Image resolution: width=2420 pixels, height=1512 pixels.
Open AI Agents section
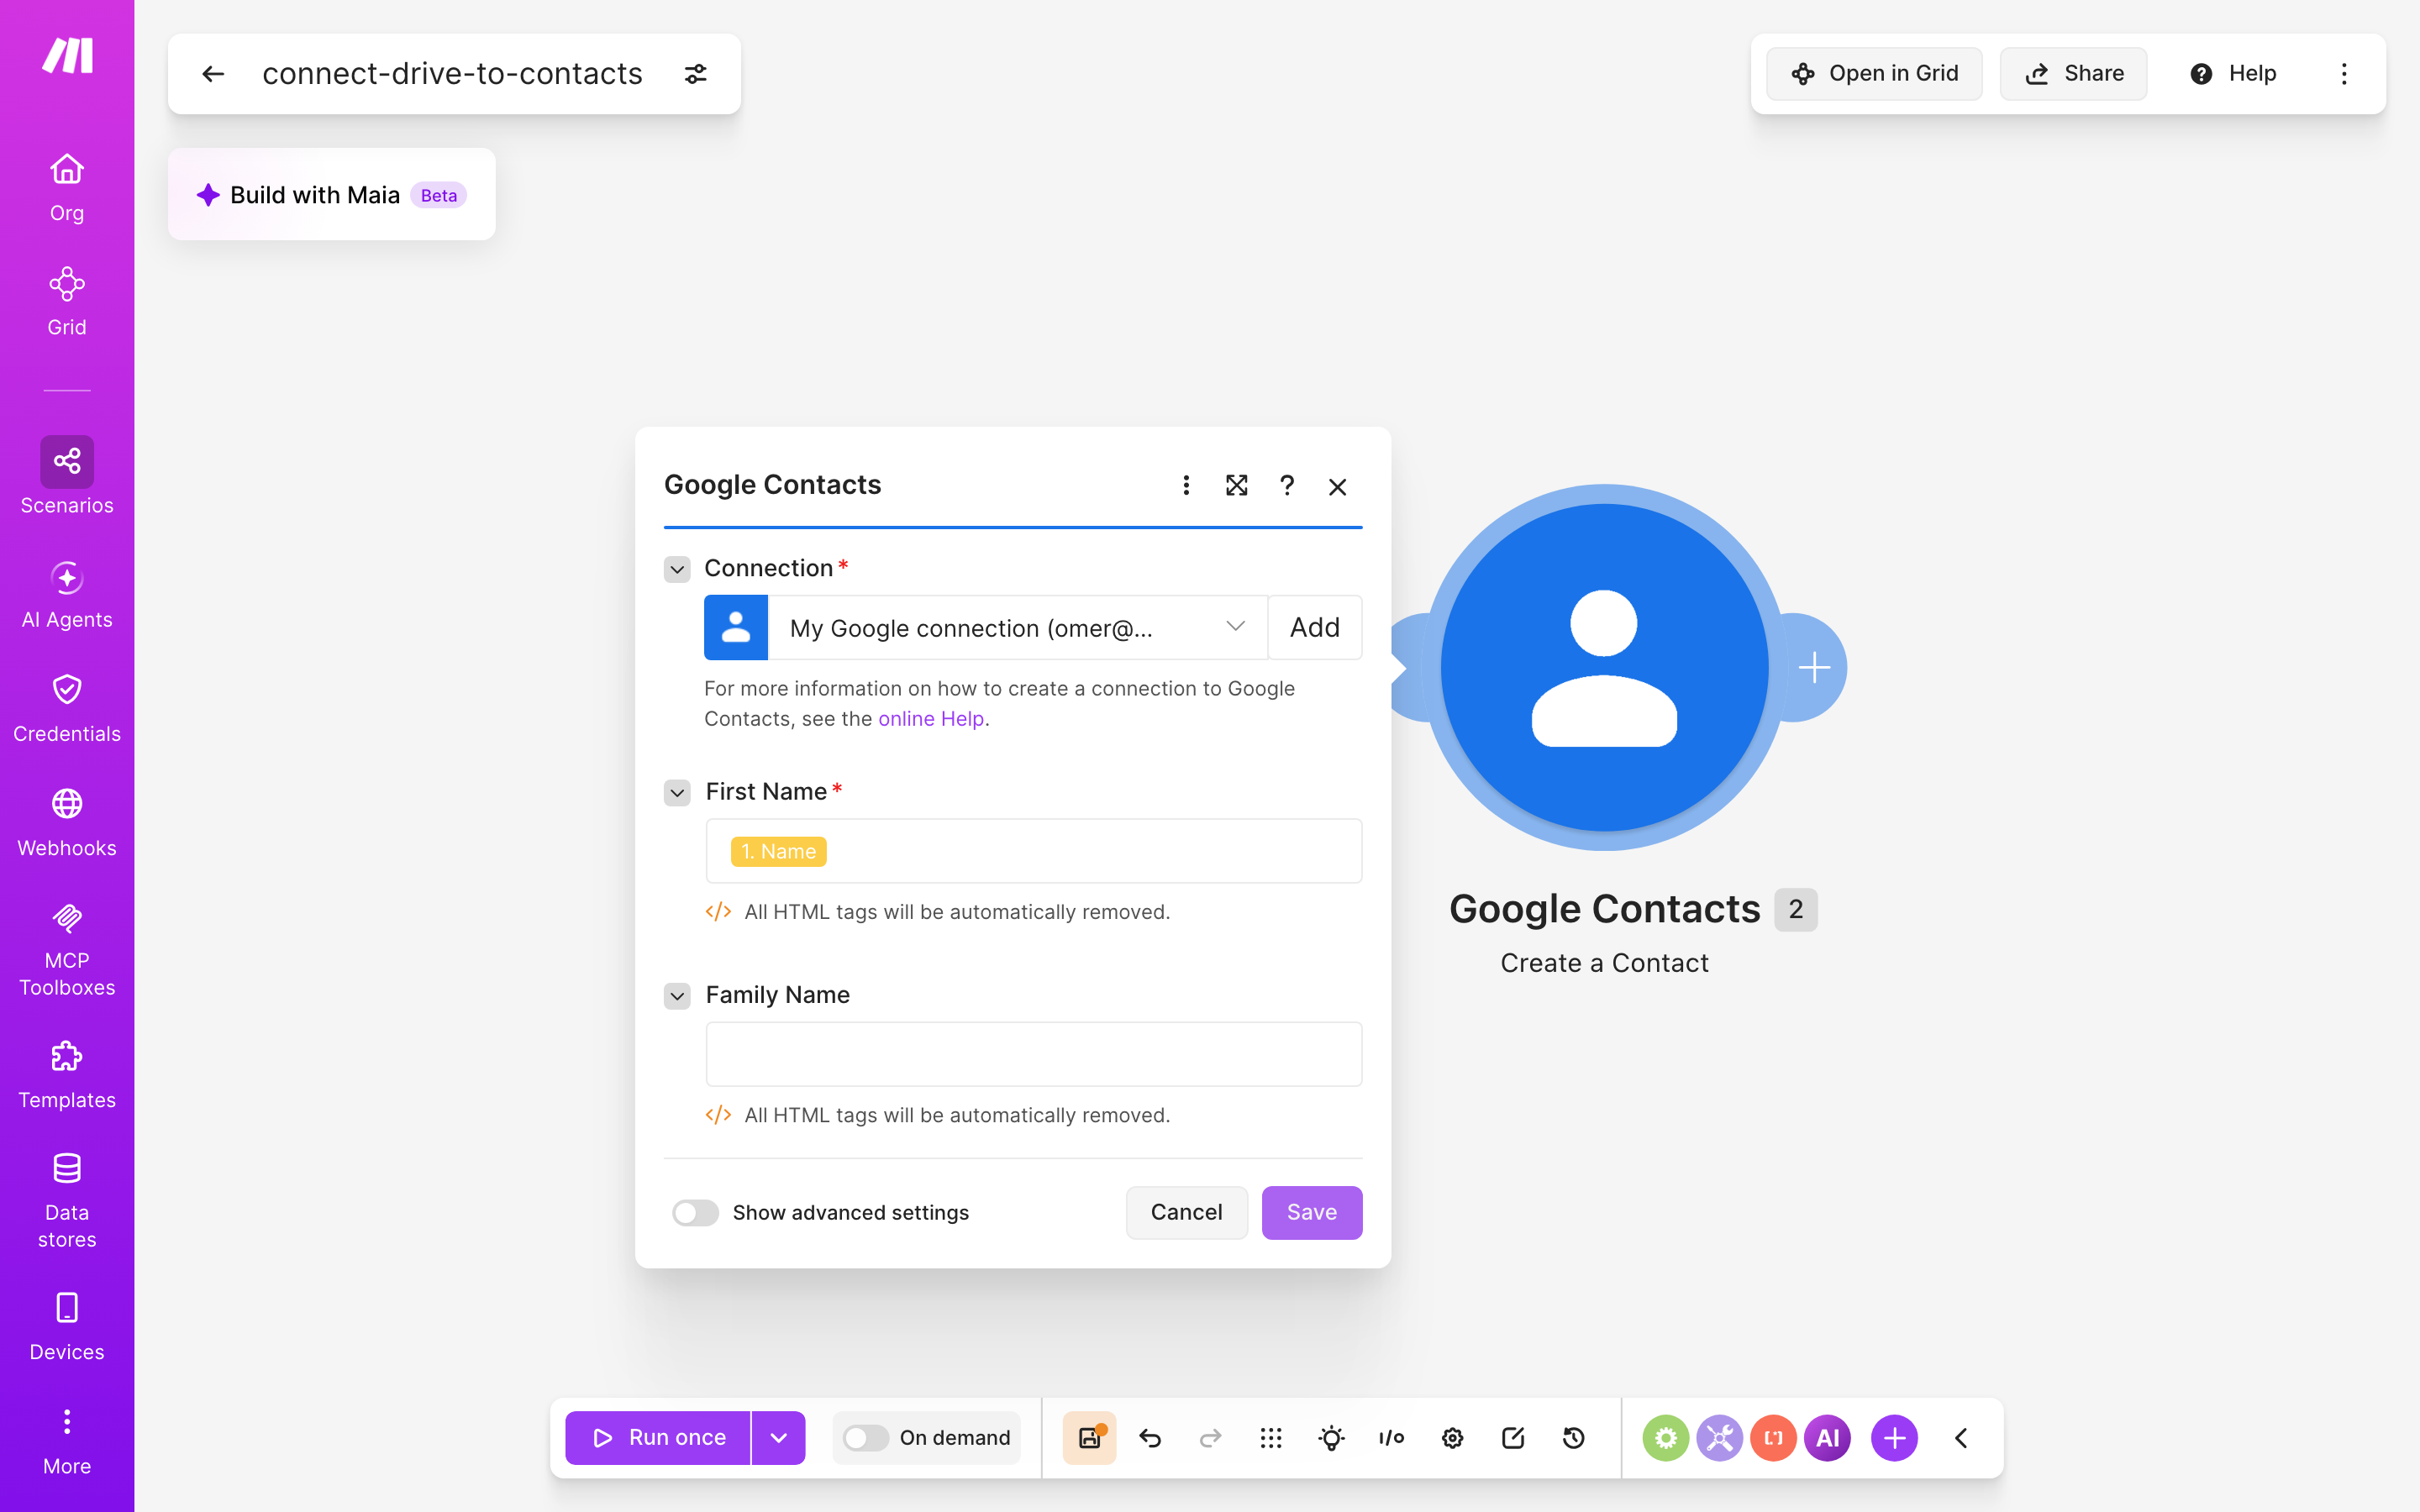click(x=67, y=595)
